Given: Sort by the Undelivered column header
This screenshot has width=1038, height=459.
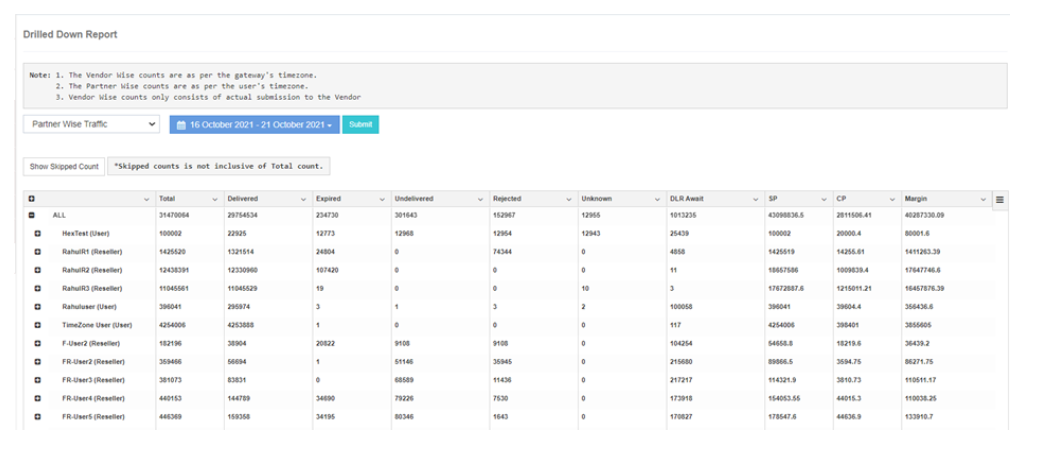Looking at the screenshot, I should (413, 199).
